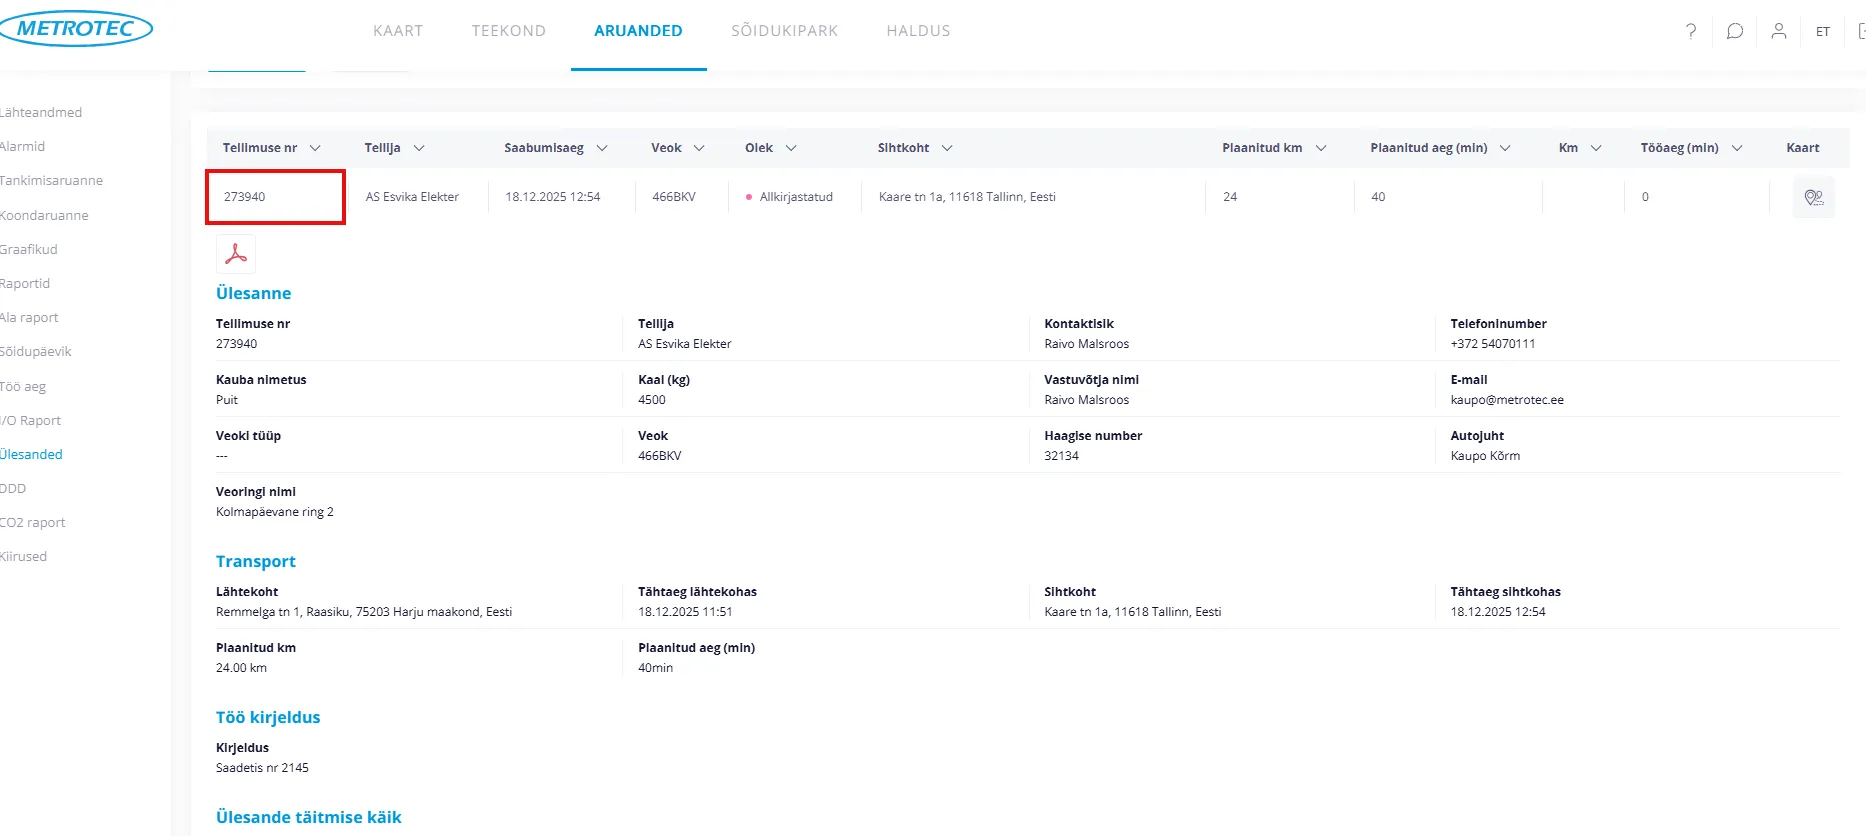Open the SÕIDUKIPARK tab
The image size is (1866, 836).
pos(784,31)
